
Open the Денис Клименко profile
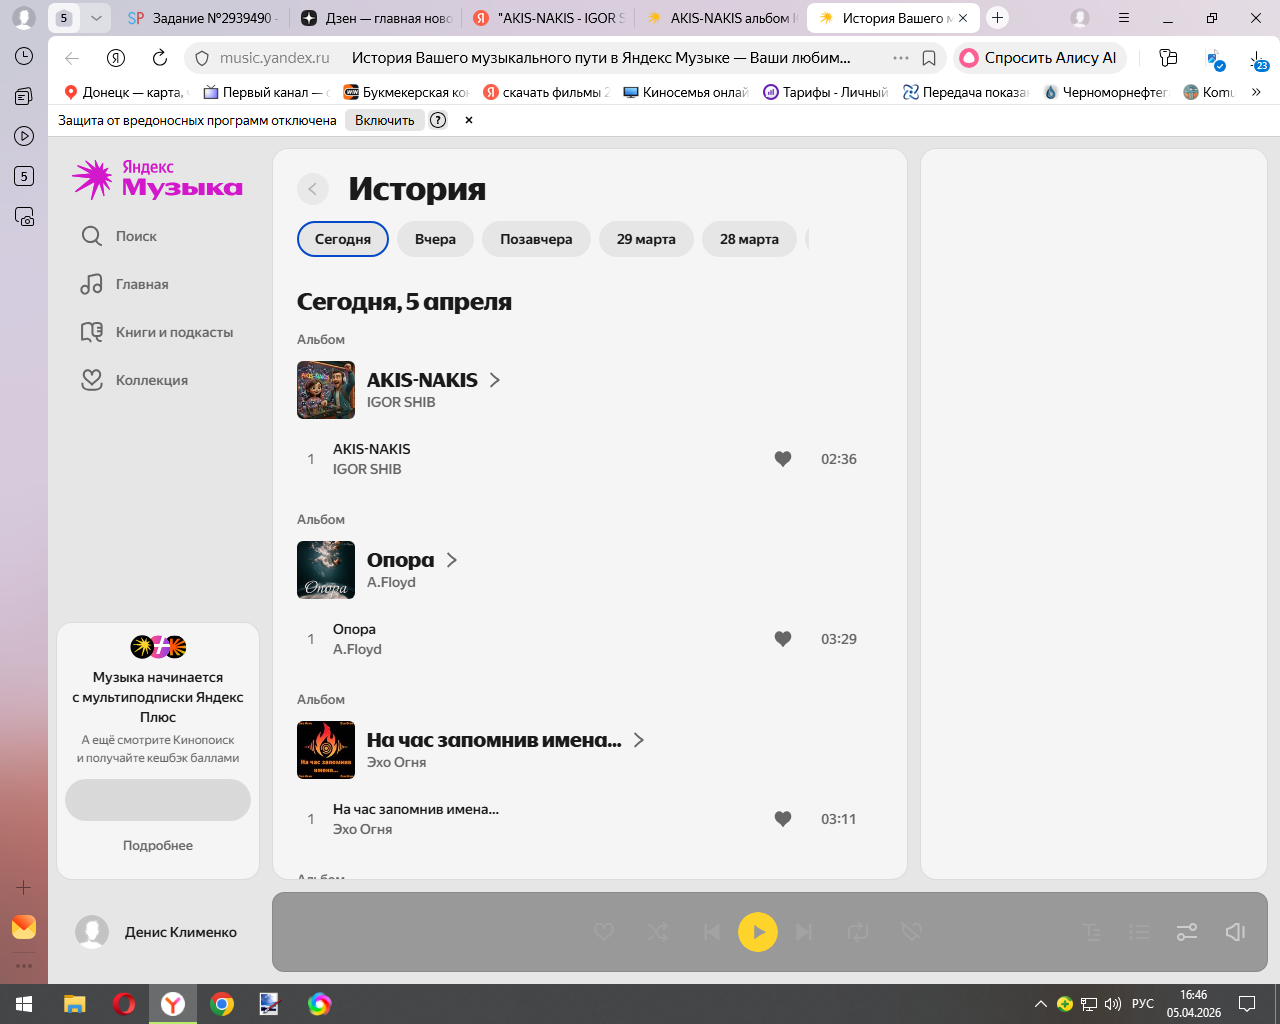tap(157, 932)
